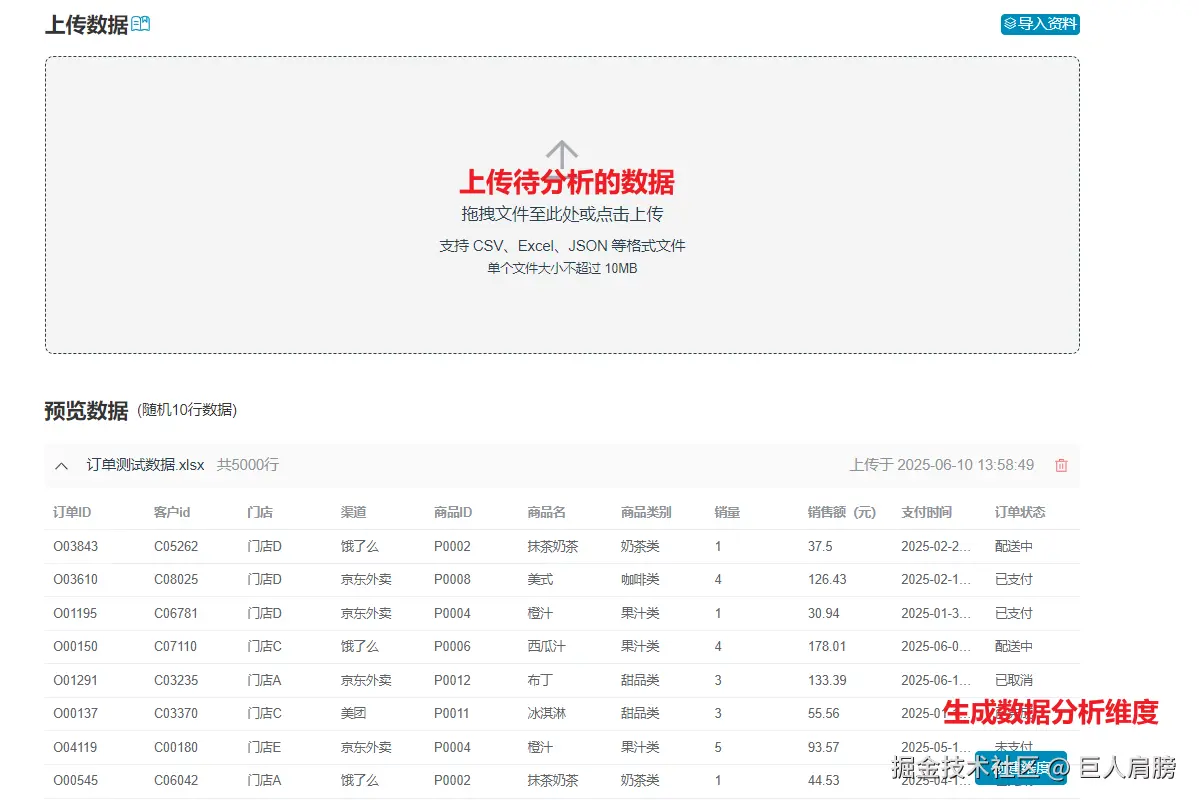Image resolution: width=1199 pixels, height=804 pixels.
Task: Click the 美团 channel cell
Action: [353, 714]
